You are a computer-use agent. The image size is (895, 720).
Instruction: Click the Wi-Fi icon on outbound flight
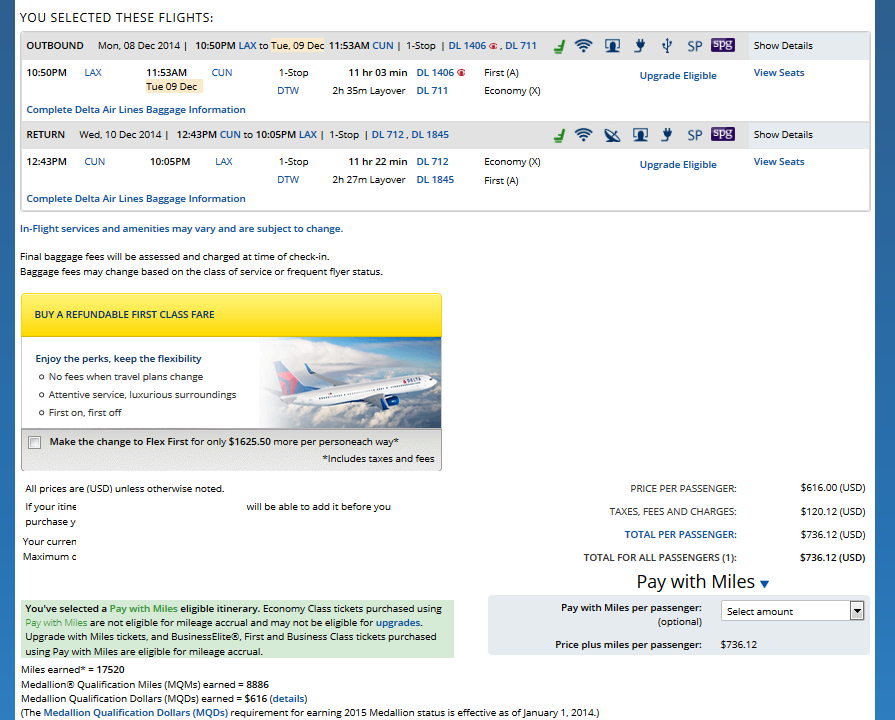(584, 46)
